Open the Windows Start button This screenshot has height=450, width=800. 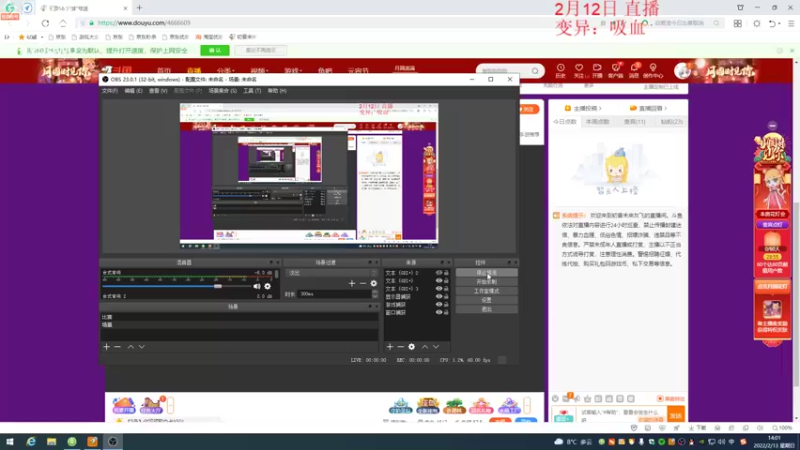tap(10, 441)
